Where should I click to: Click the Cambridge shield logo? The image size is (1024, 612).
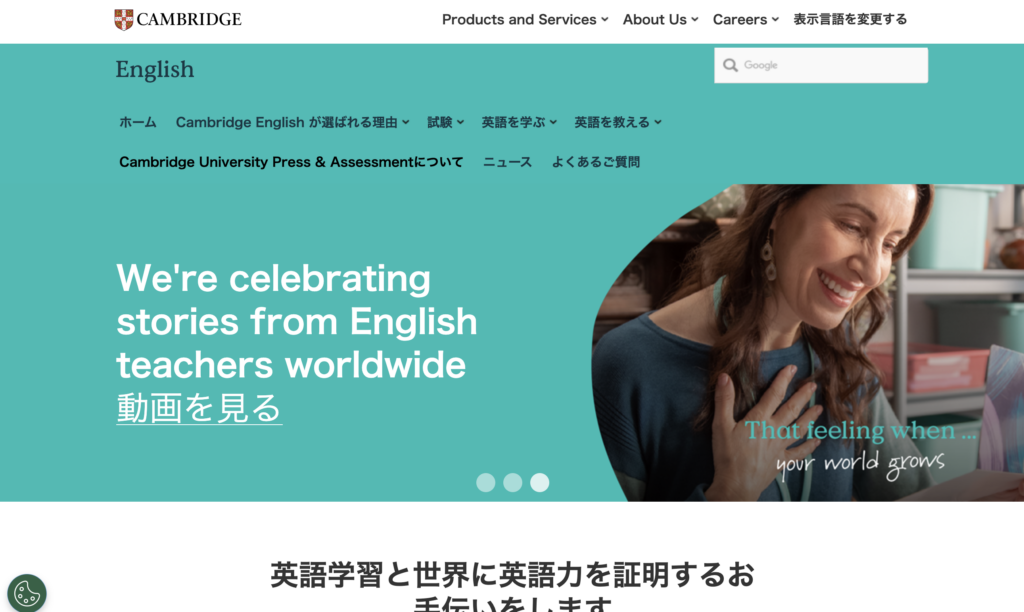pos(123,20)
